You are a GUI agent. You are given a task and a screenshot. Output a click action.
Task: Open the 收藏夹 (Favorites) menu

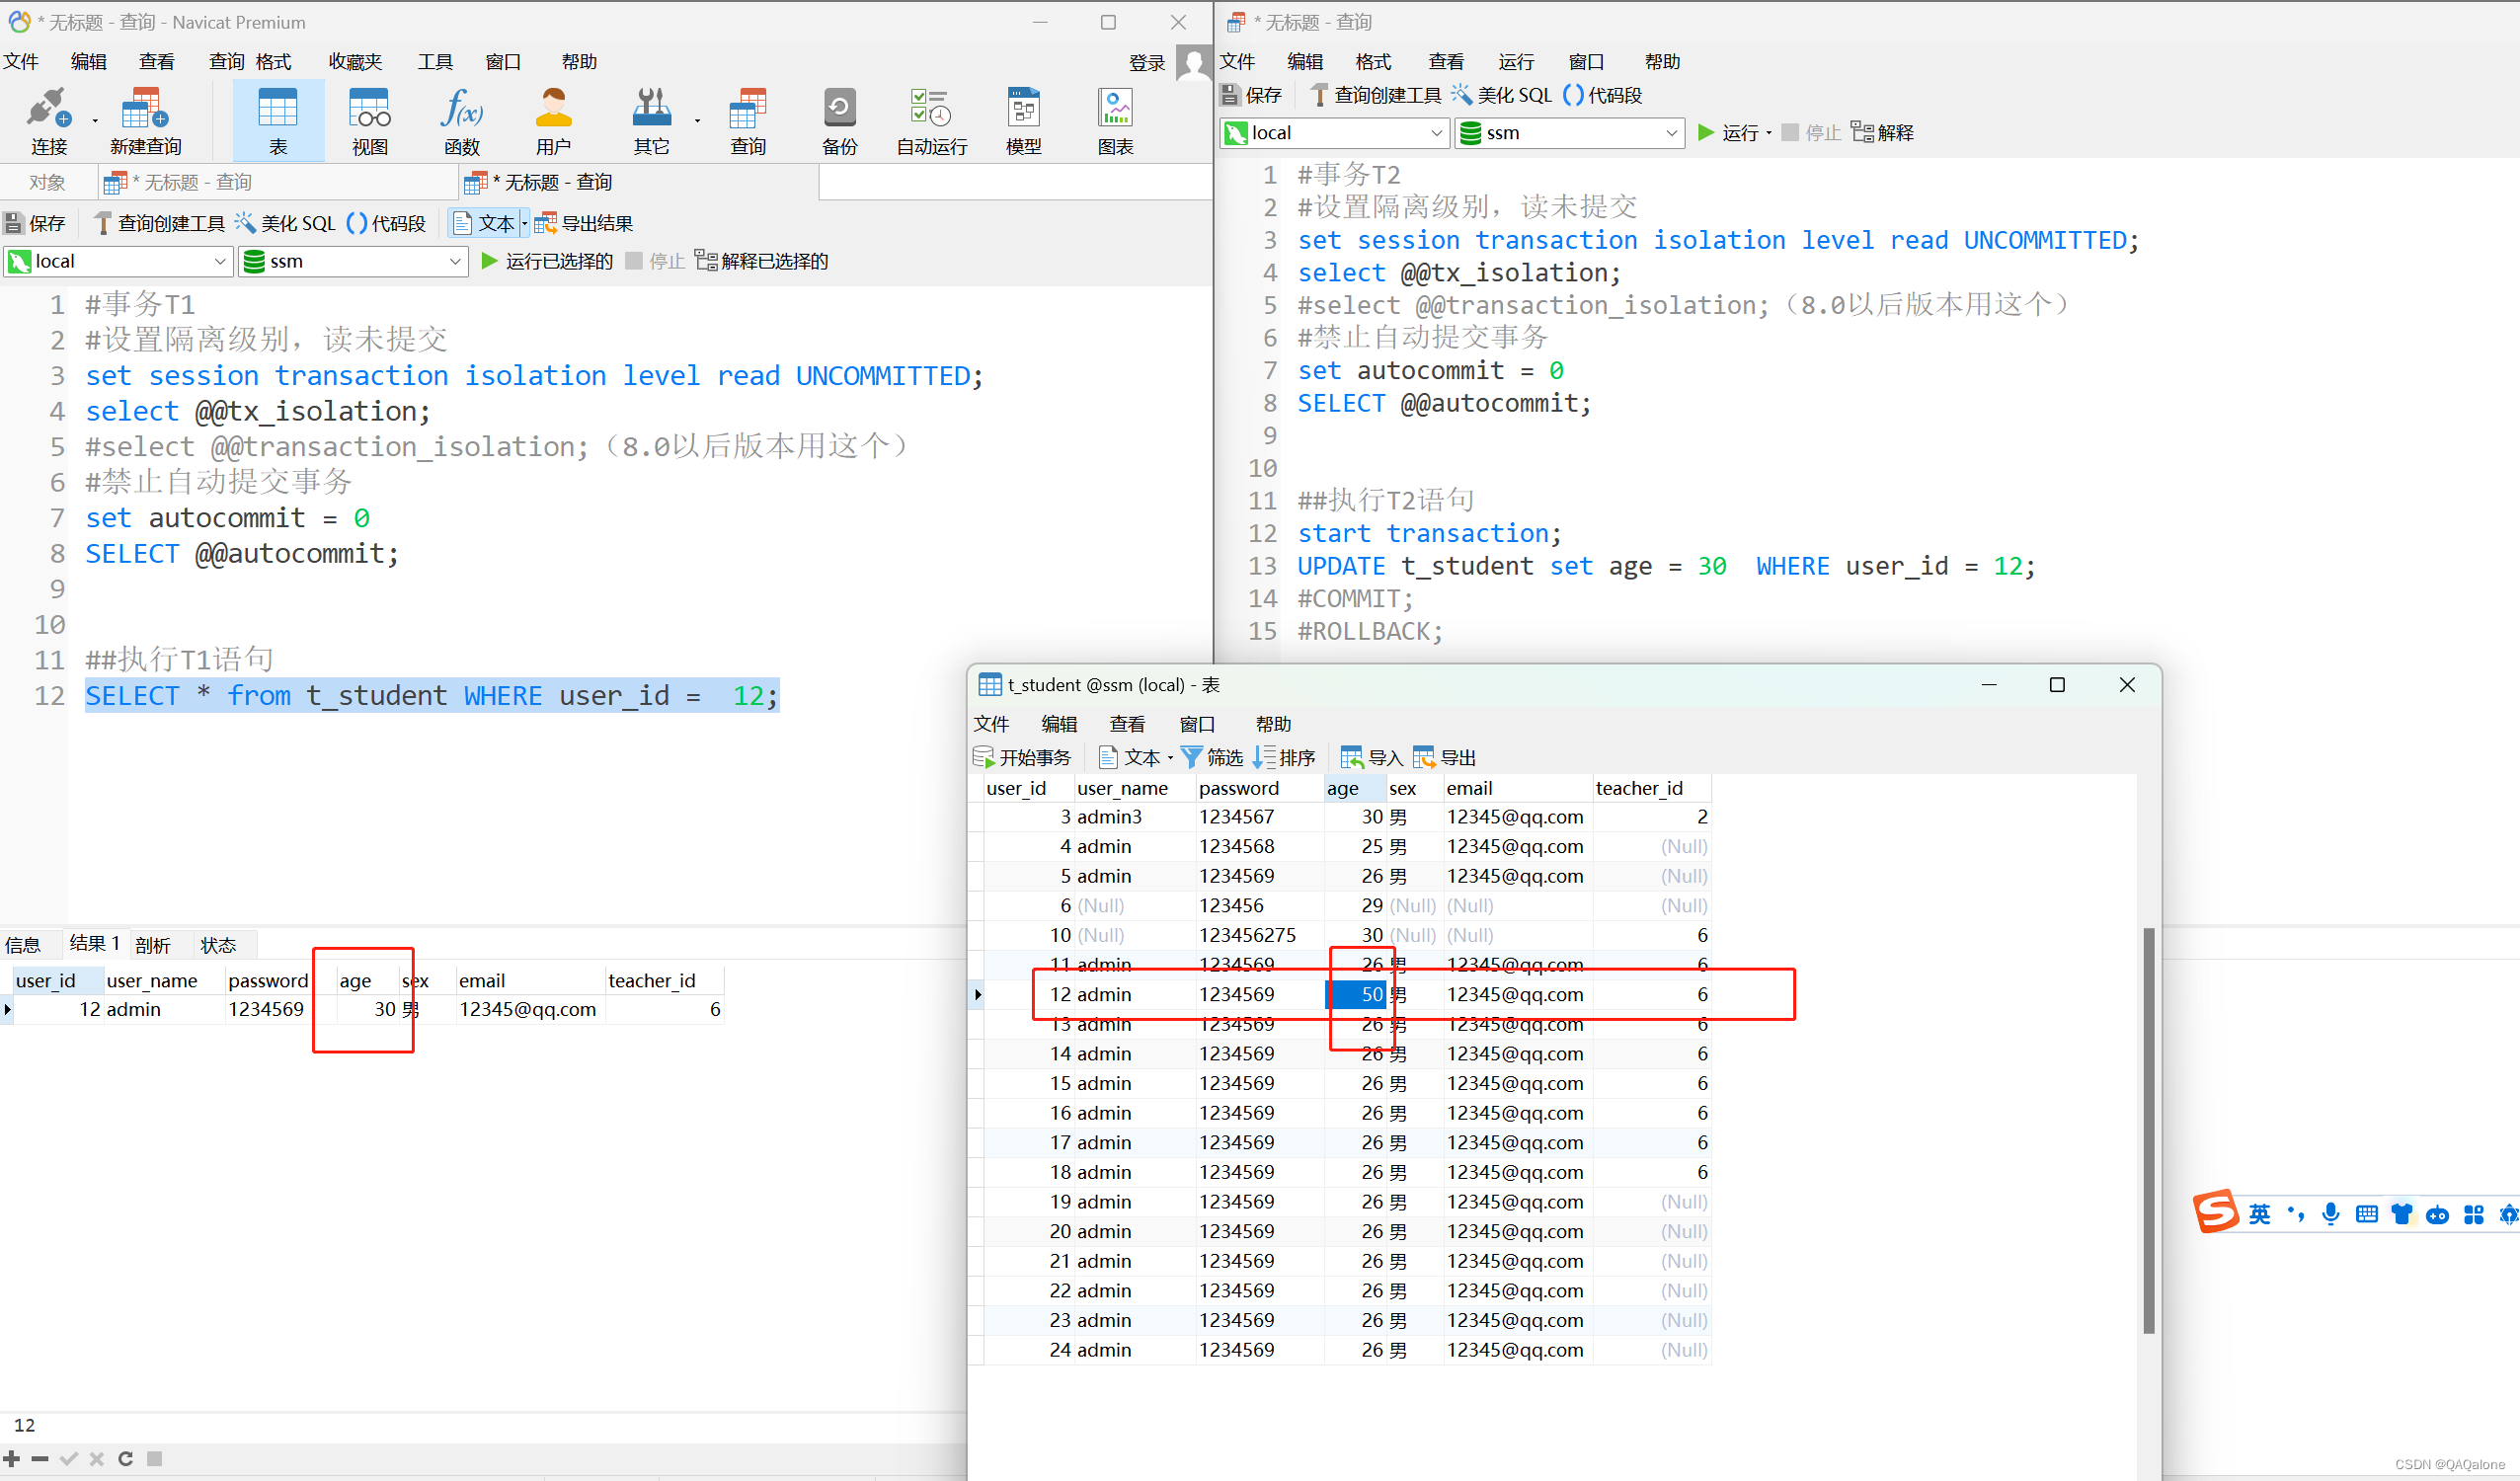355,62
